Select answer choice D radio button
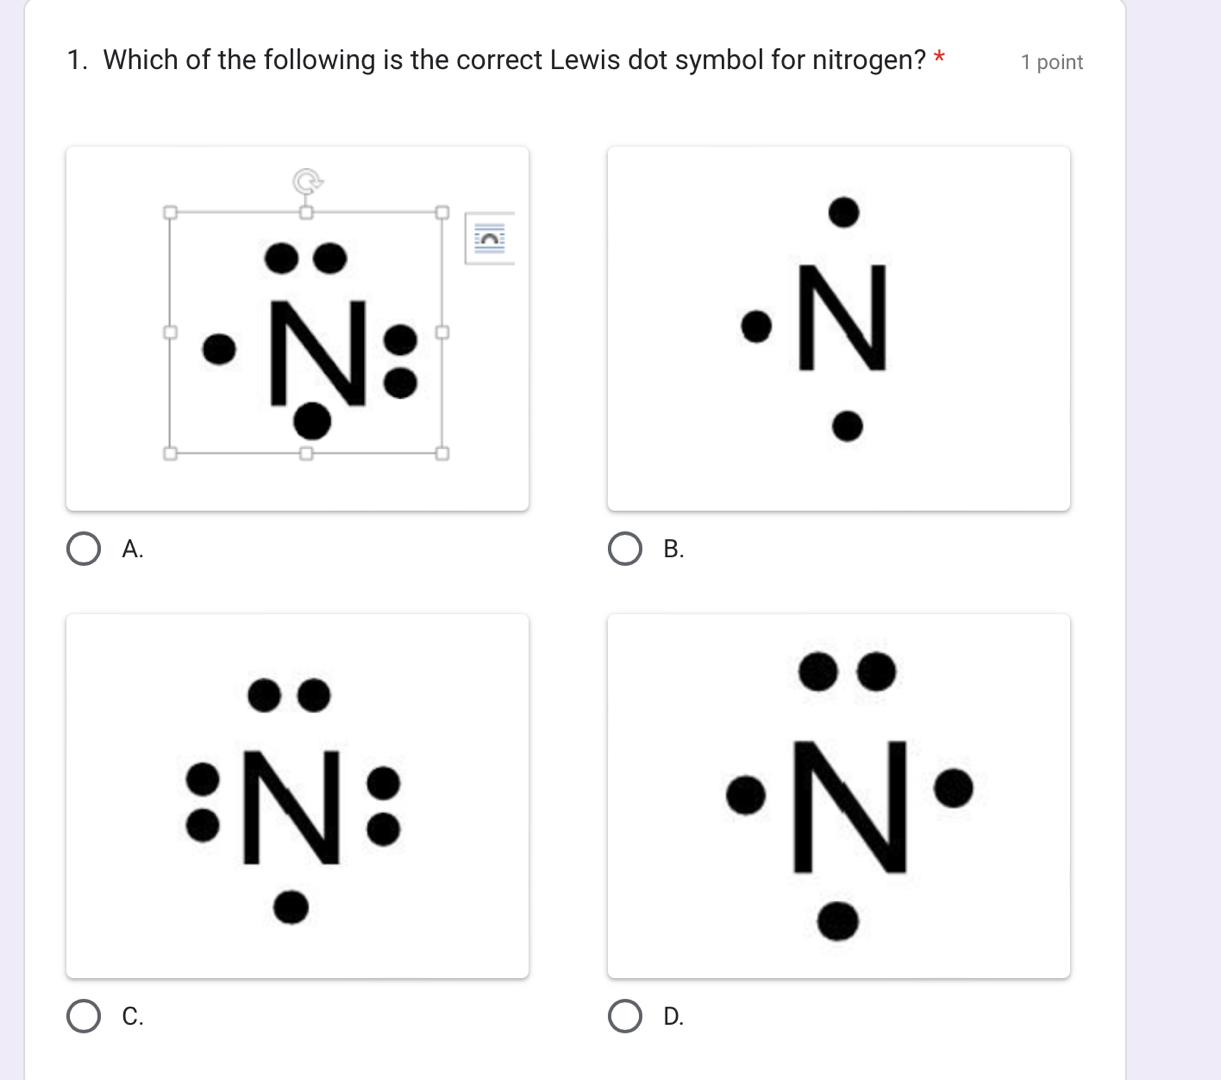The width and height of the screenshot is (1221, 1080). [x=626, y=1017]
